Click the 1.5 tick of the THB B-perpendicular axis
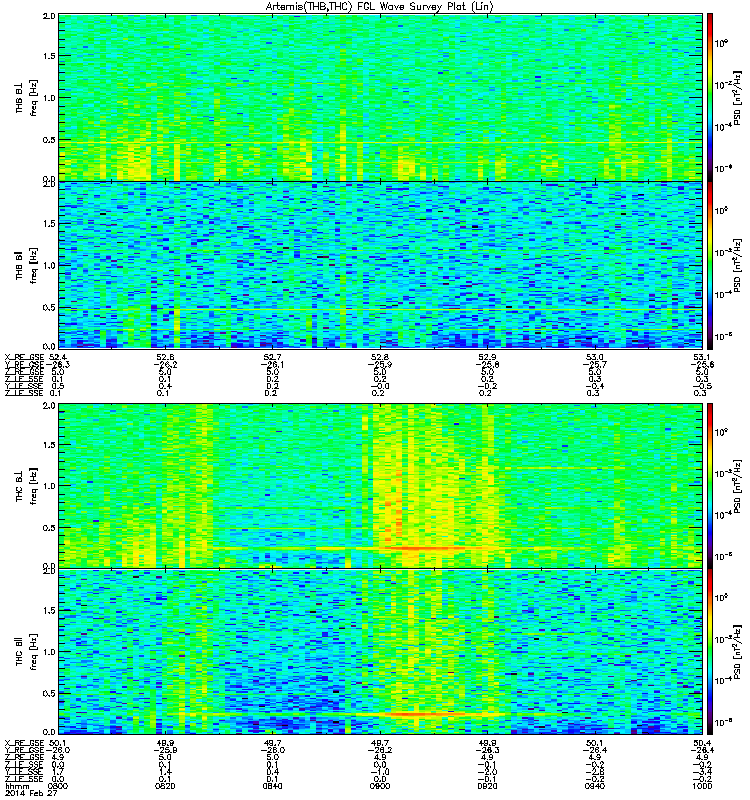This screenshot has height=800, width=750. point(49,56)
